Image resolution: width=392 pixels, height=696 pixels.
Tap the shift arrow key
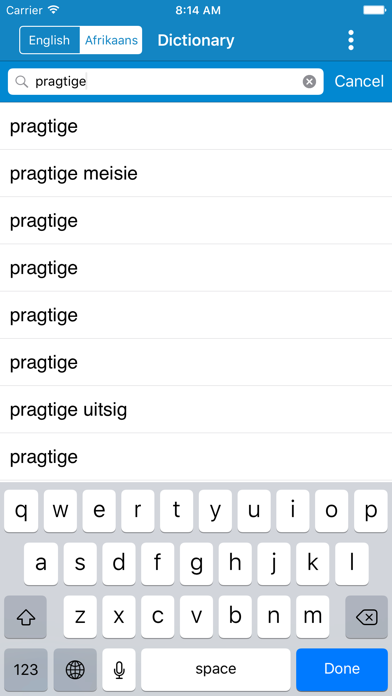point(25,617)
